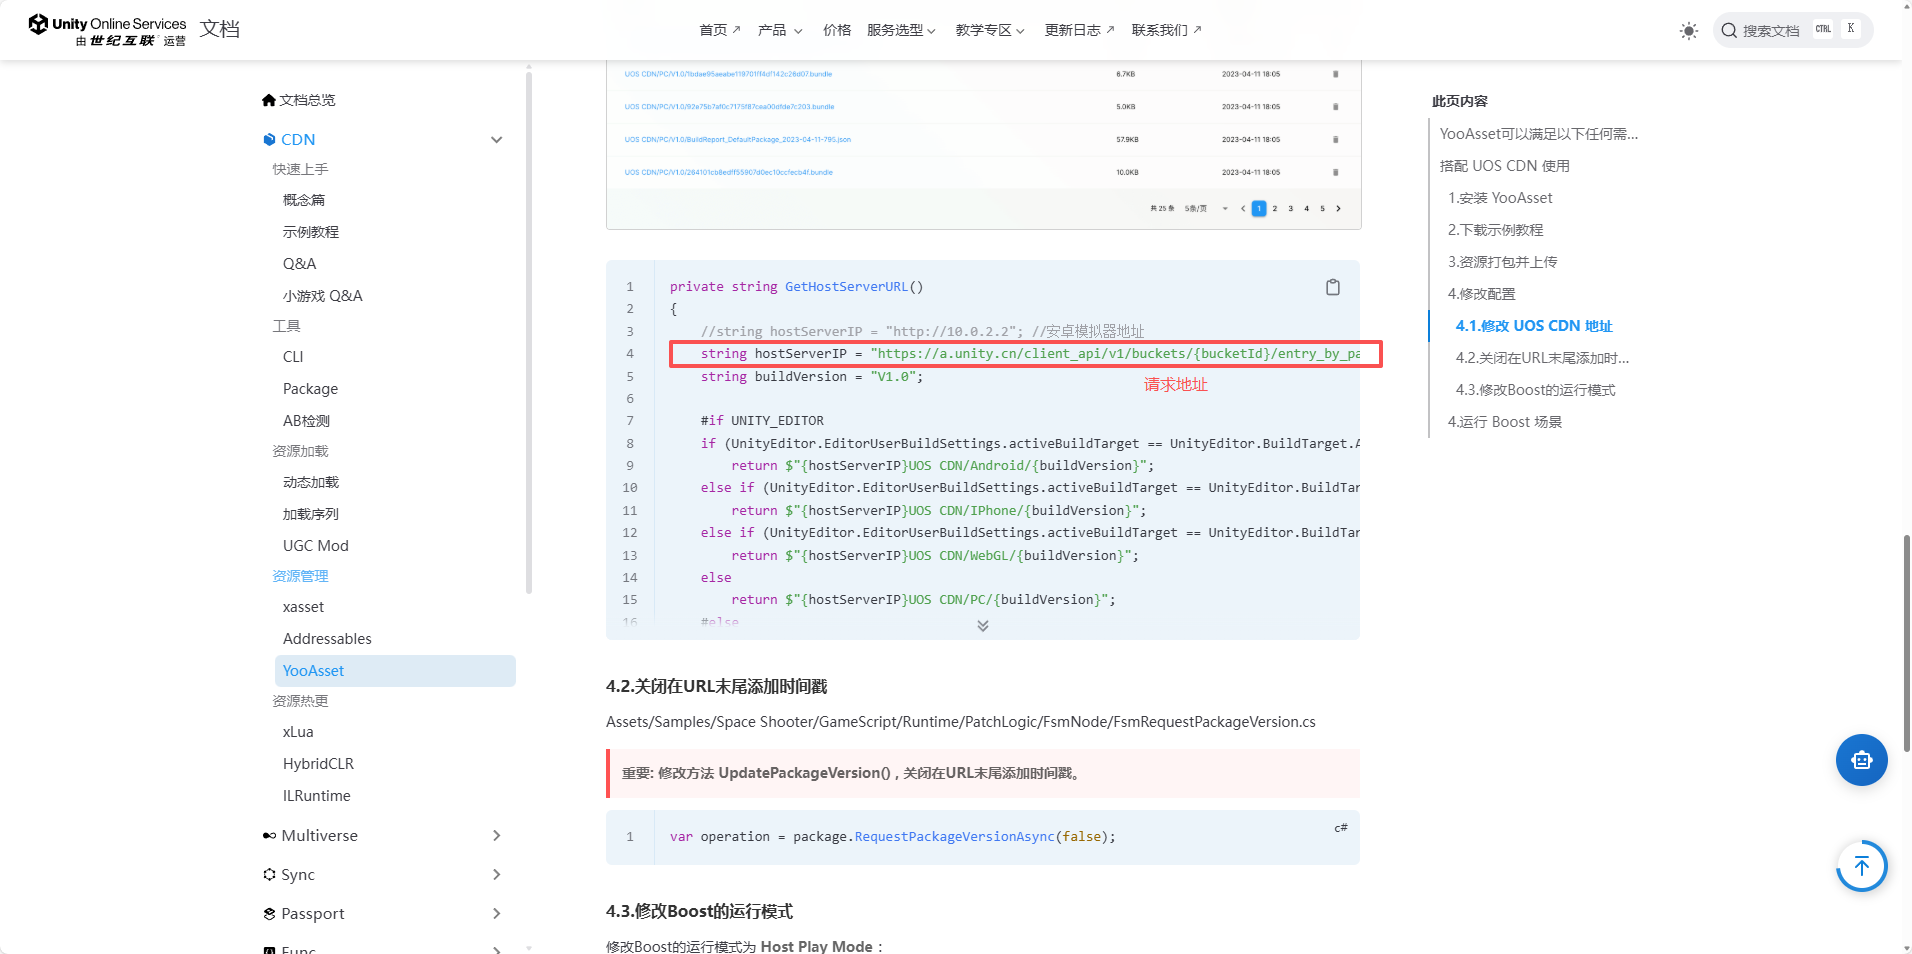Expand the code block with double-chevron
Viewport: 1912px width, 954px height.
pos(983,626)
